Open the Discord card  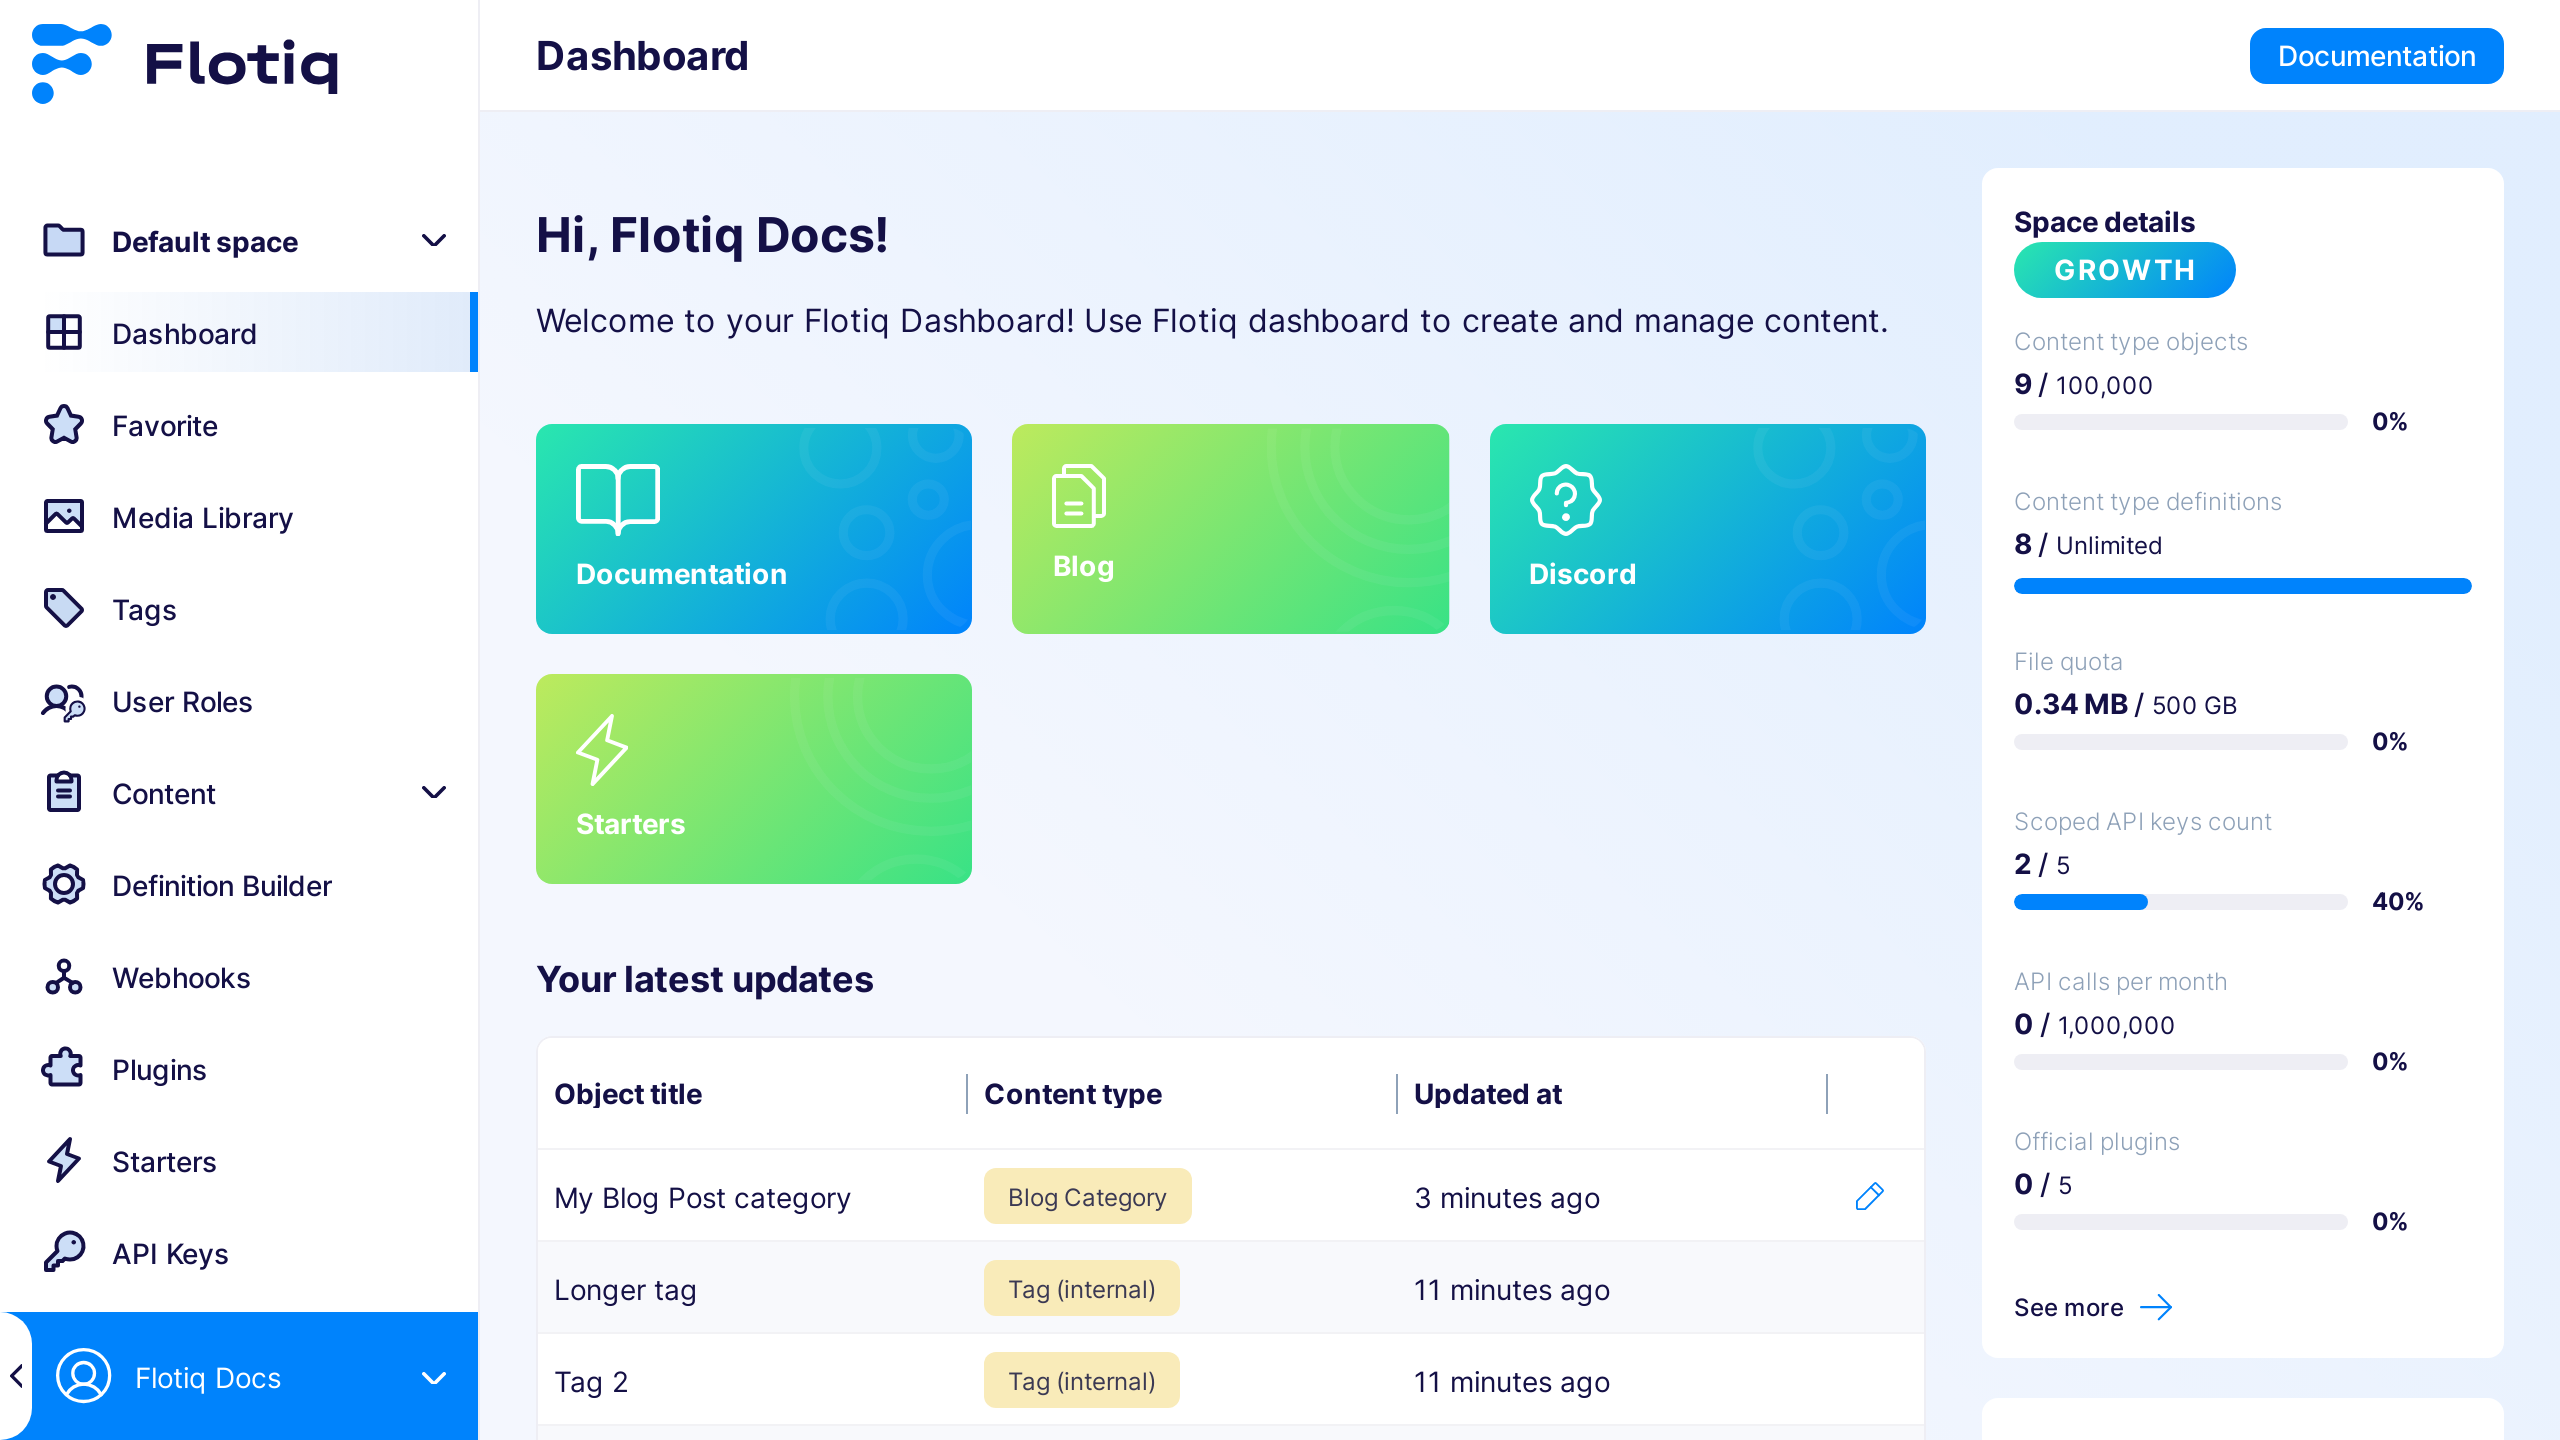pyautogui.click(x=1707, y=529)
